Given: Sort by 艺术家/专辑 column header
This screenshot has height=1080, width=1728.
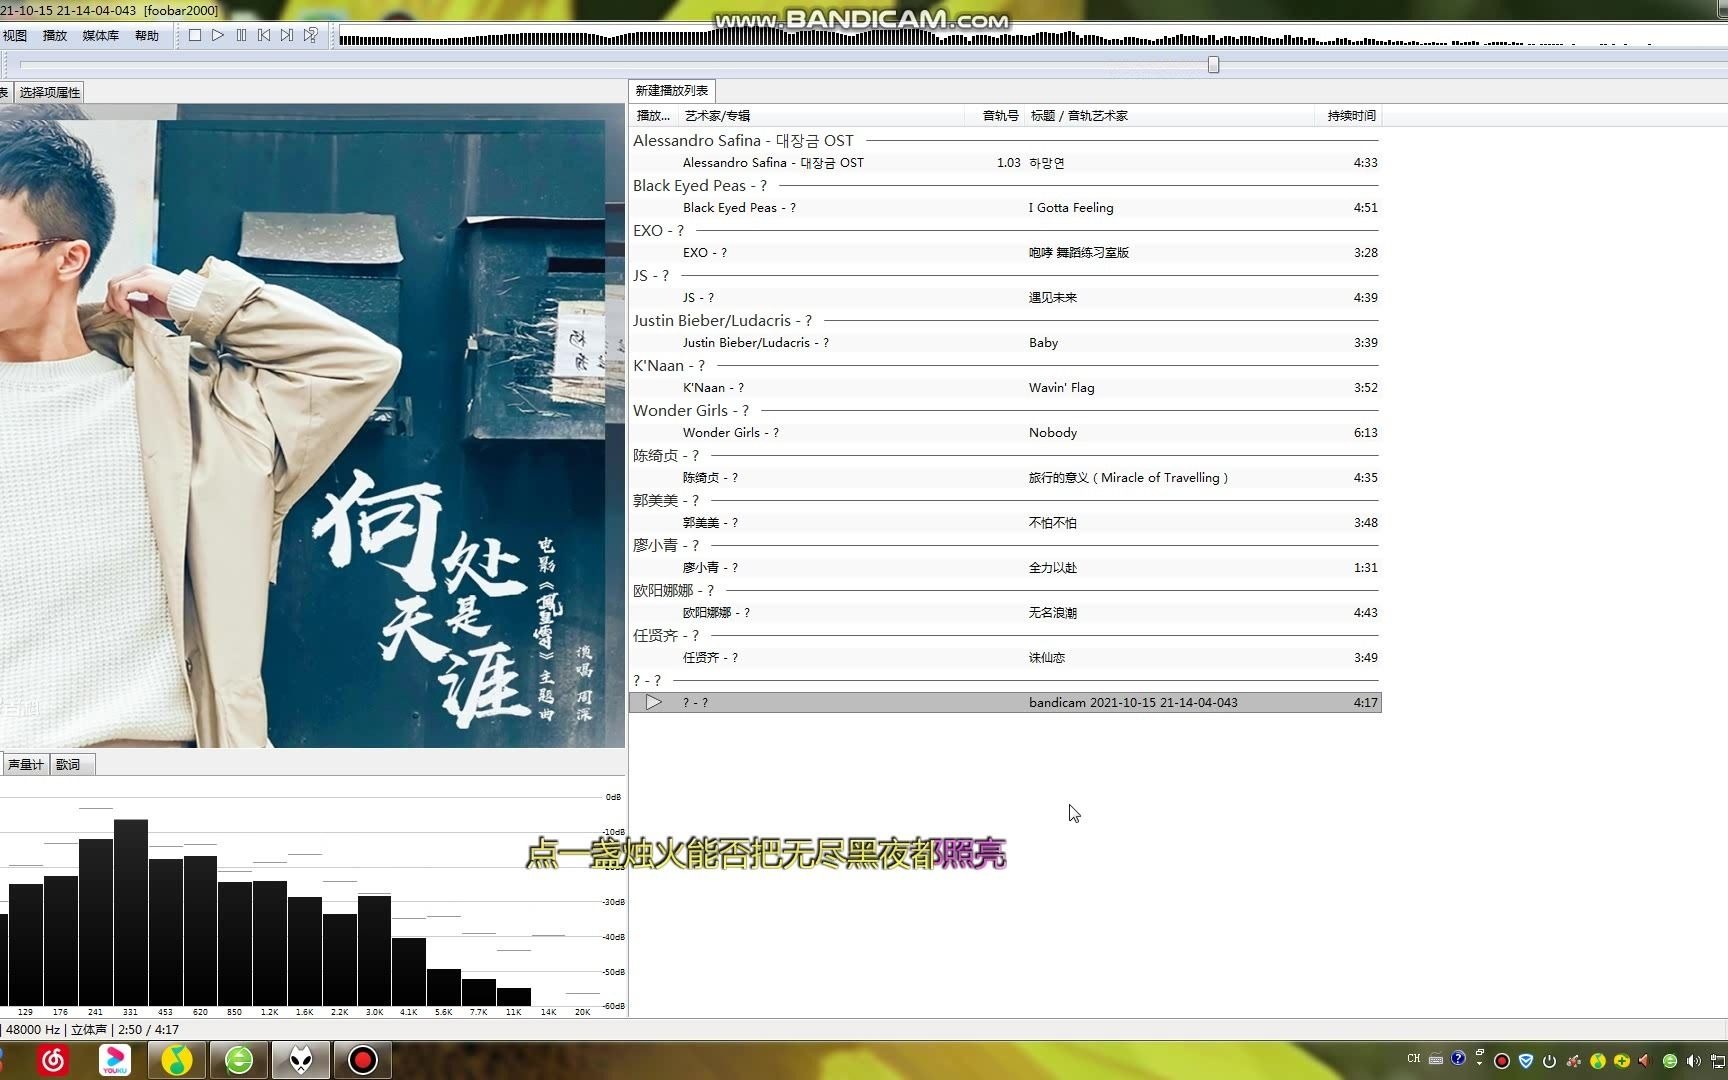Looking at the screenshot, I should click(x=820, y=116).
